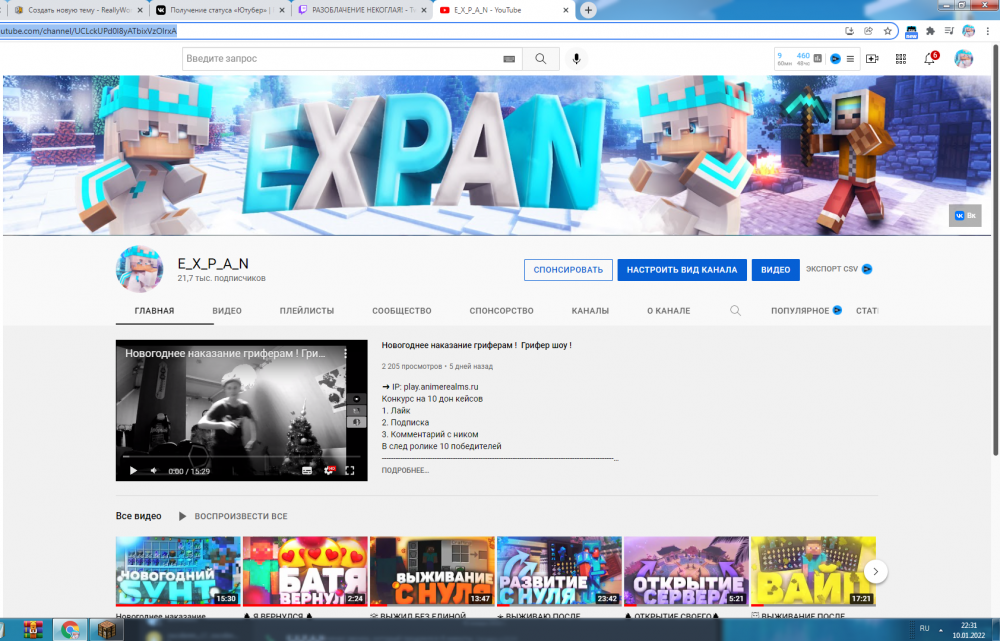1000x641 pixels.
Task: Open a new browser tab
Action: [x=588, y=10]
